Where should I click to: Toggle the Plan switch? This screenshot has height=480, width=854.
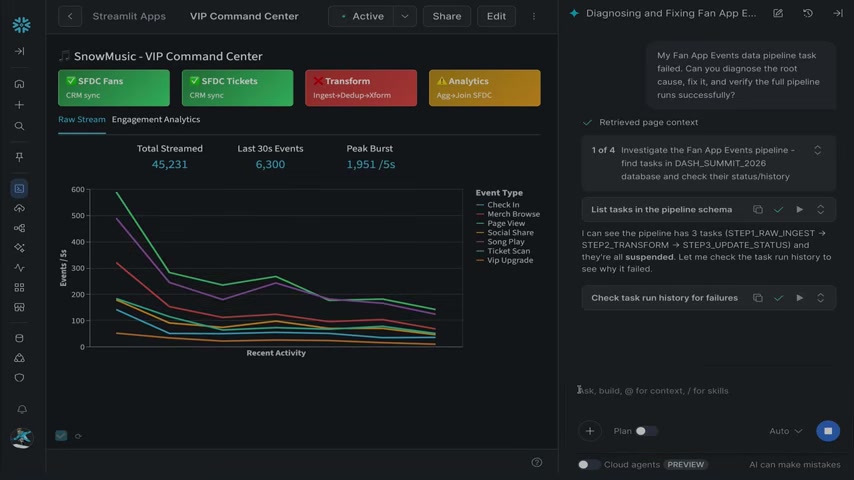646,431
